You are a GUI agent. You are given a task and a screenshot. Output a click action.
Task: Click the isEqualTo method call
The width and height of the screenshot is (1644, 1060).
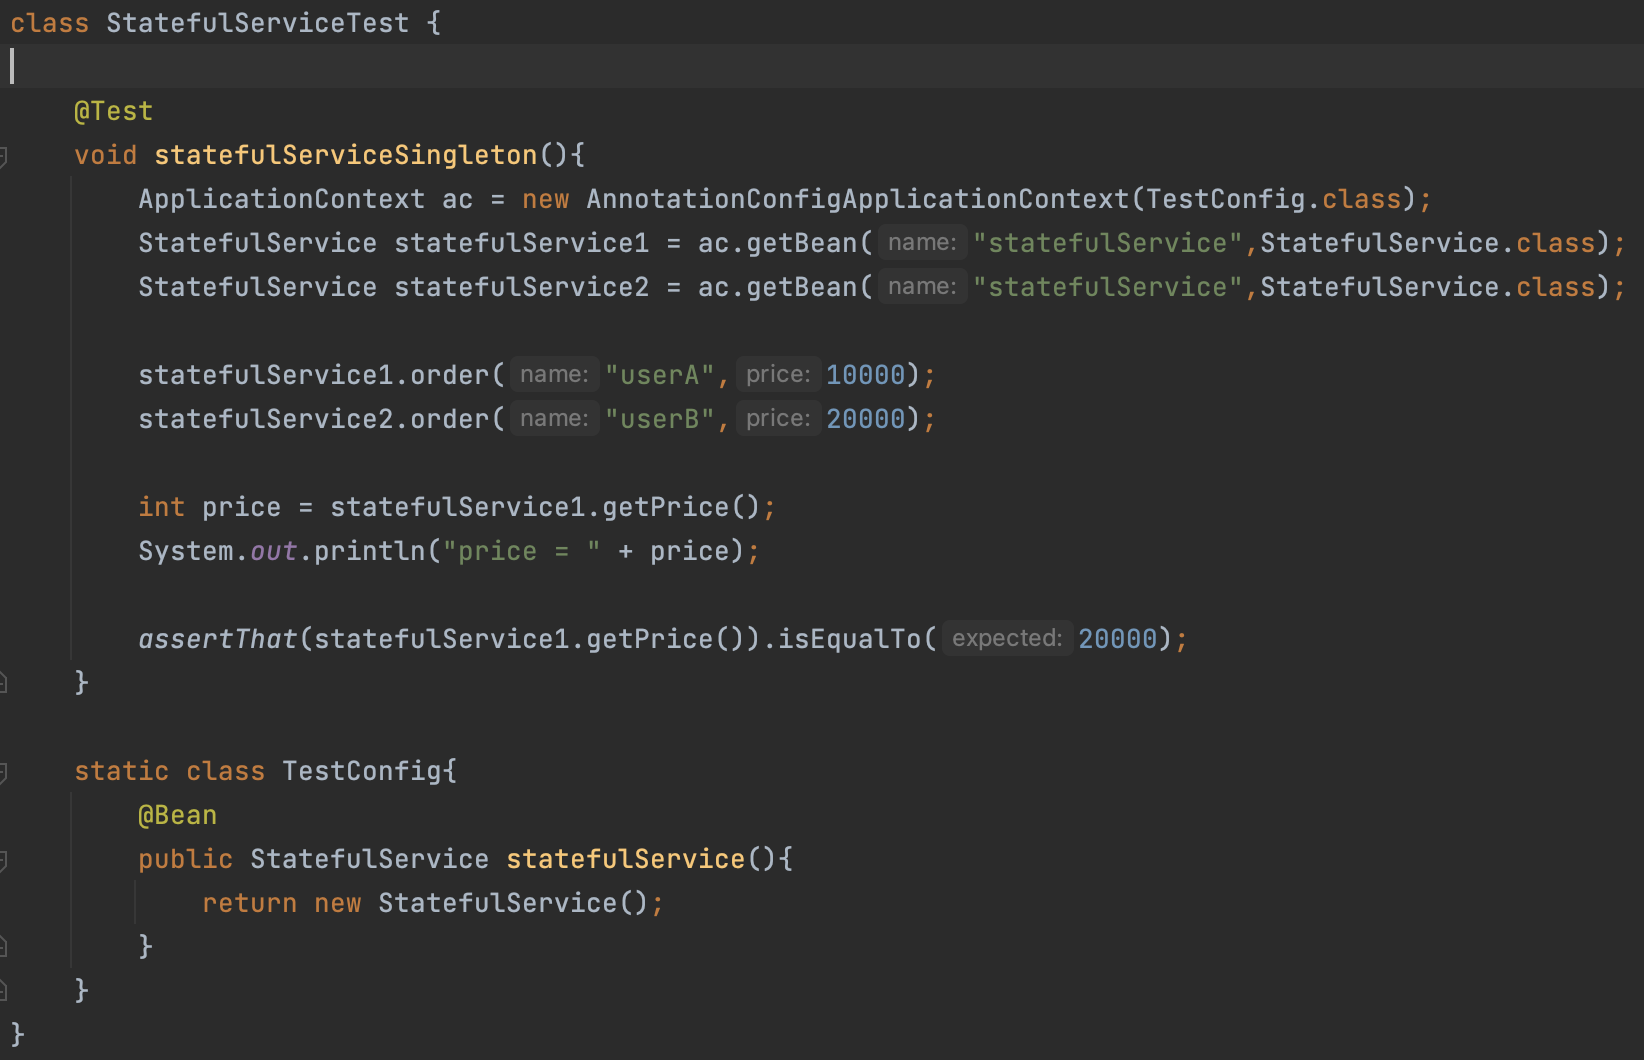click(849, 639)
